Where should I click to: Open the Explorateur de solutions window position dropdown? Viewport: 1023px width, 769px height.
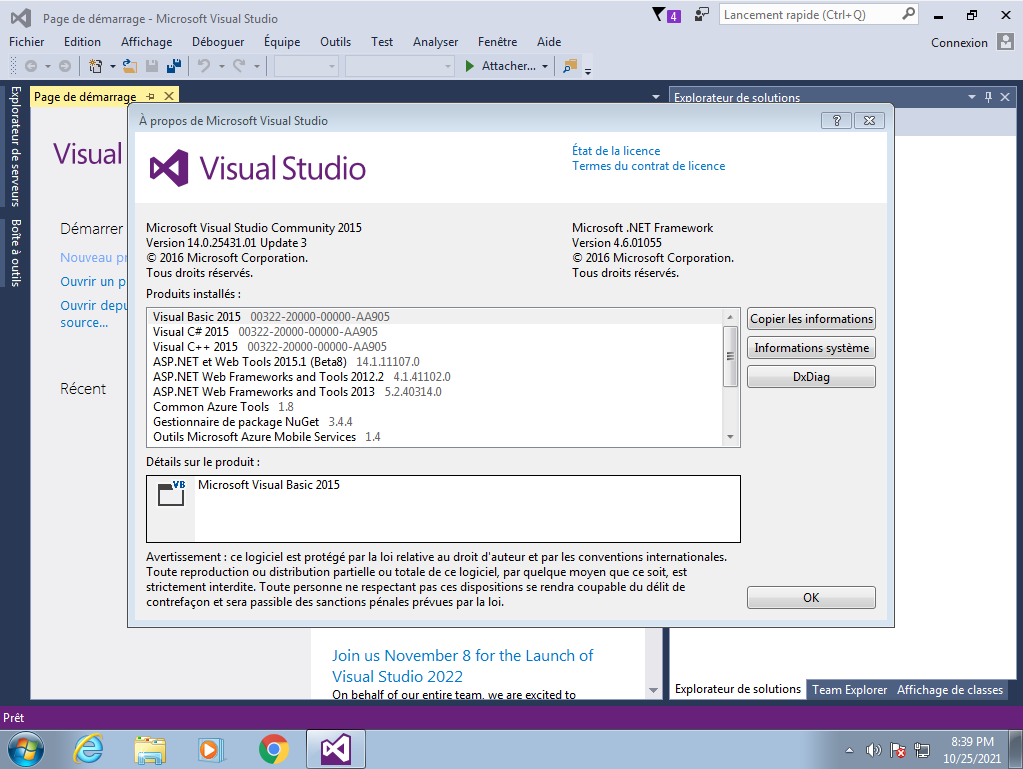(971, 97)
